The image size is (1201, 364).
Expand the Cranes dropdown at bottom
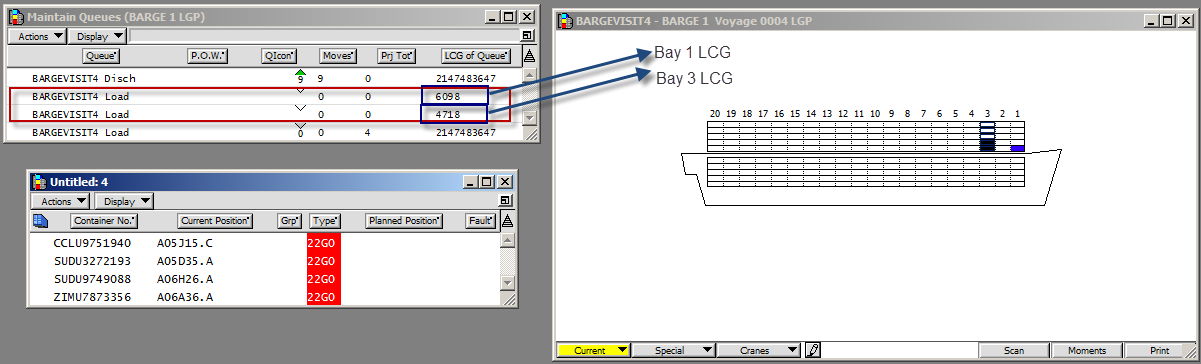tap(761, 351)
